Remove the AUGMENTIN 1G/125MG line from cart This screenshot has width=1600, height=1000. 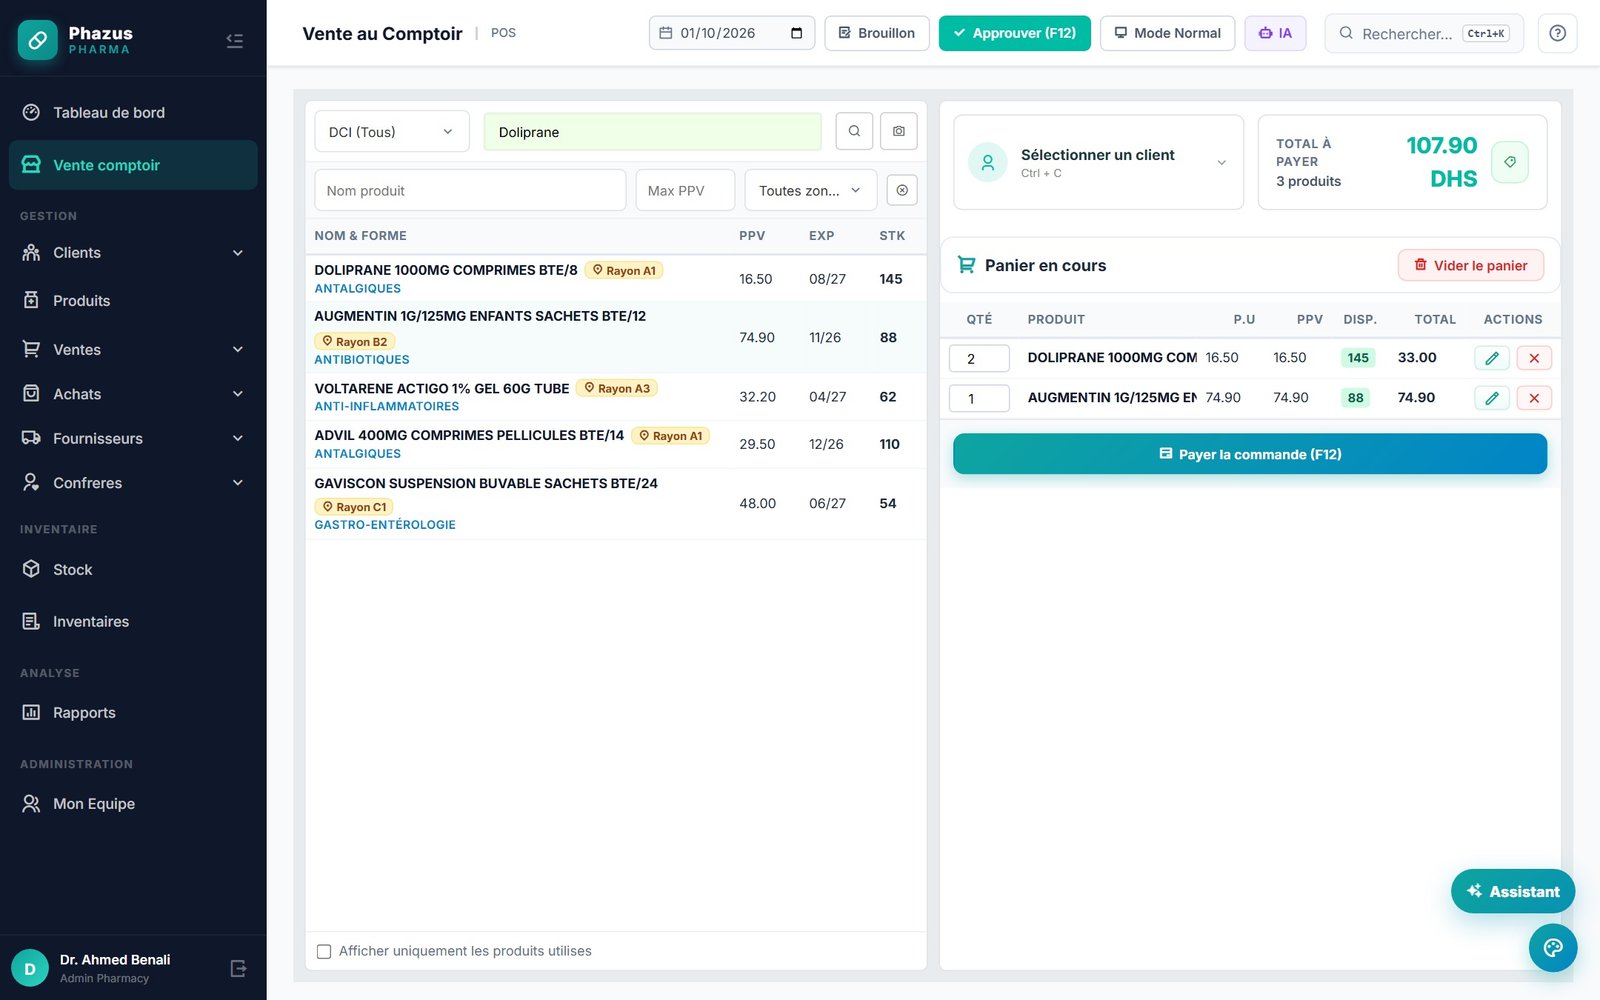pyautogui.click(x=1534, y=398)
